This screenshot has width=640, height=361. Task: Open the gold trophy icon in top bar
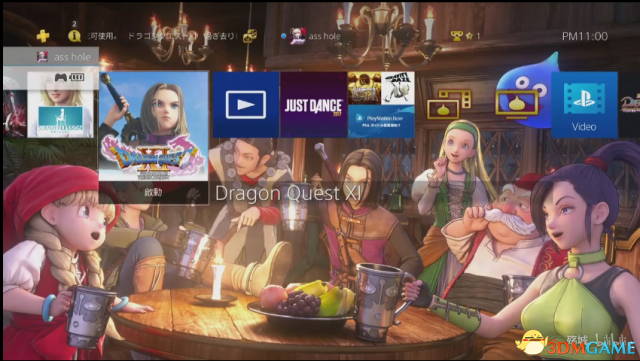(457, 36)
